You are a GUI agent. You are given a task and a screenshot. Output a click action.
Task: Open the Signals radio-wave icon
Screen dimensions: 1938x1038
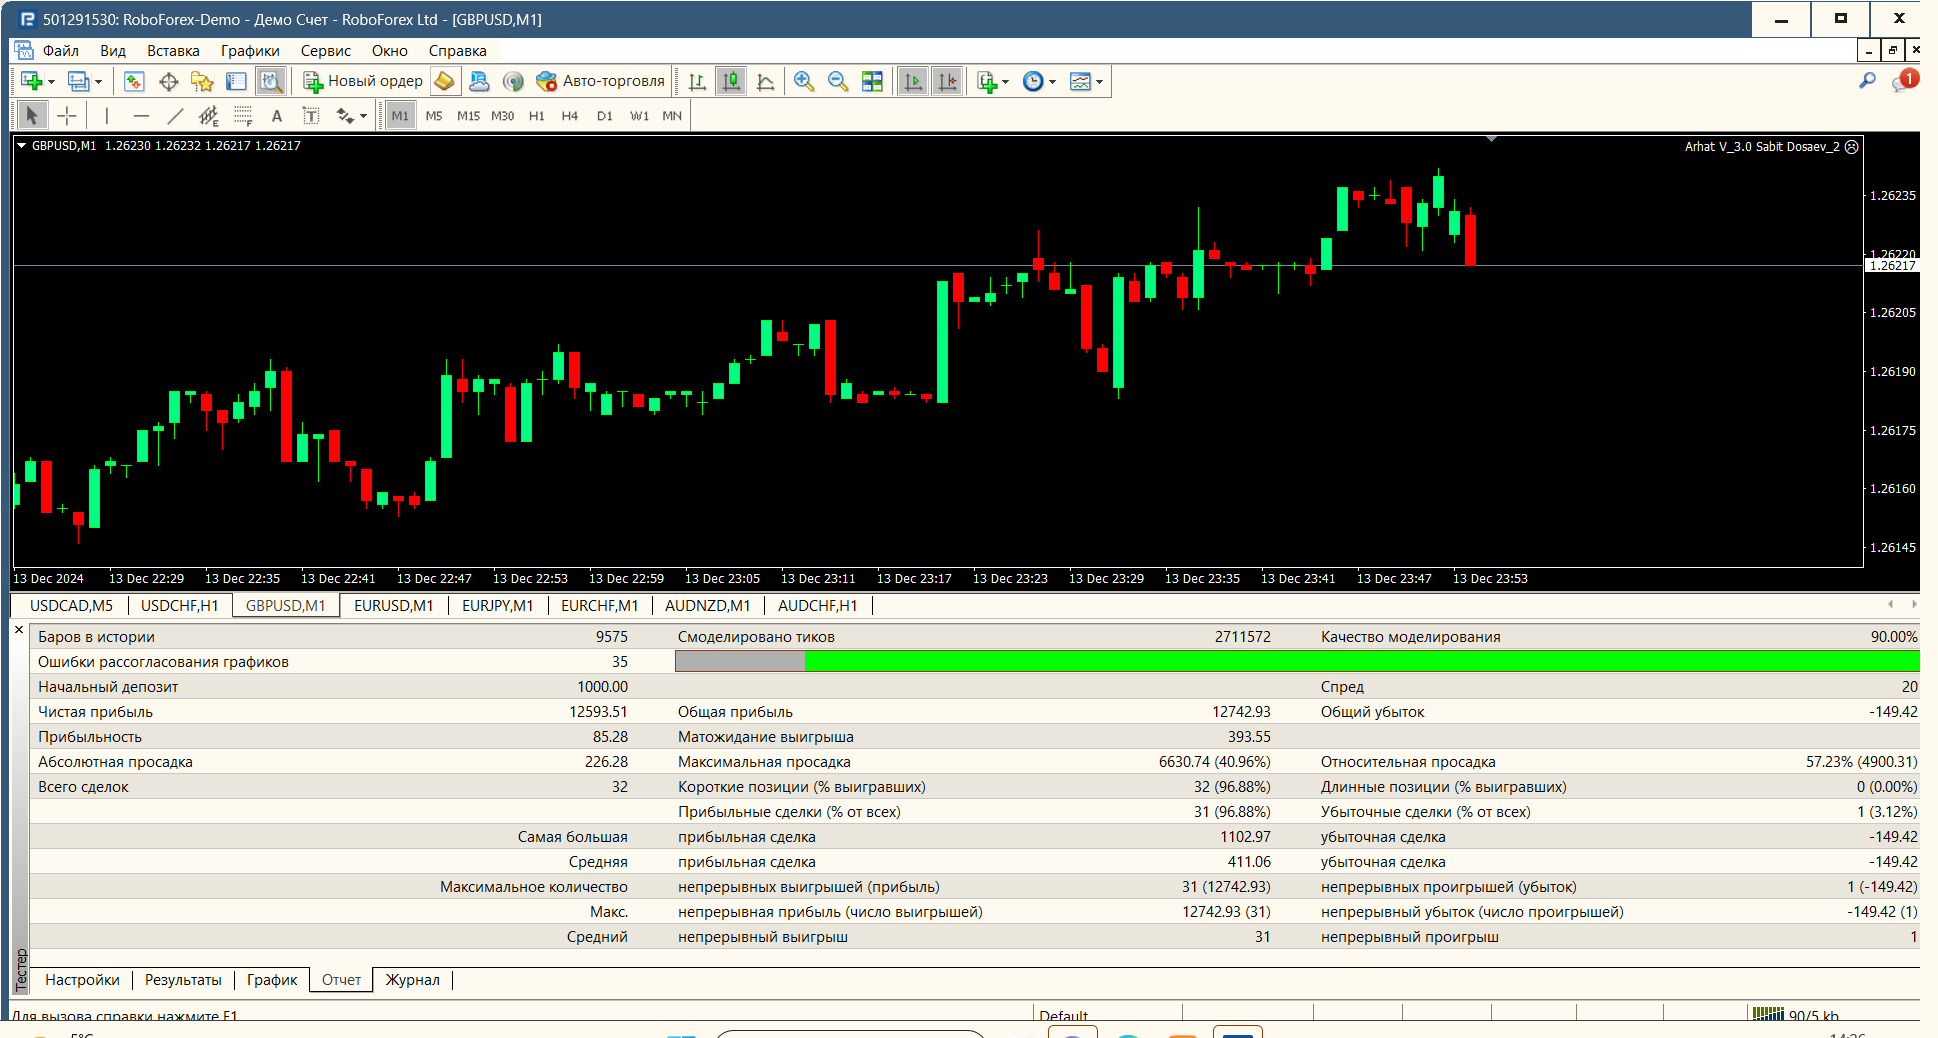(x=513, y=82)
